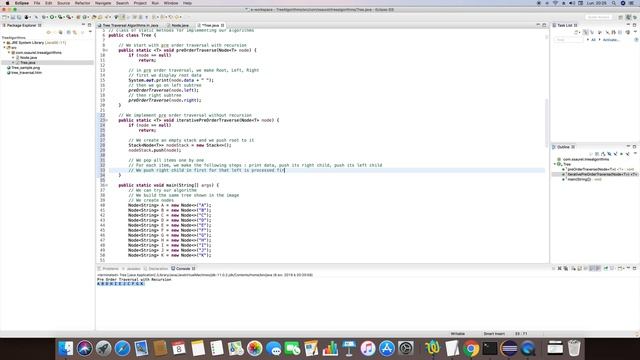
Task: Open the Run menu in menu bar
Action: 155,3
